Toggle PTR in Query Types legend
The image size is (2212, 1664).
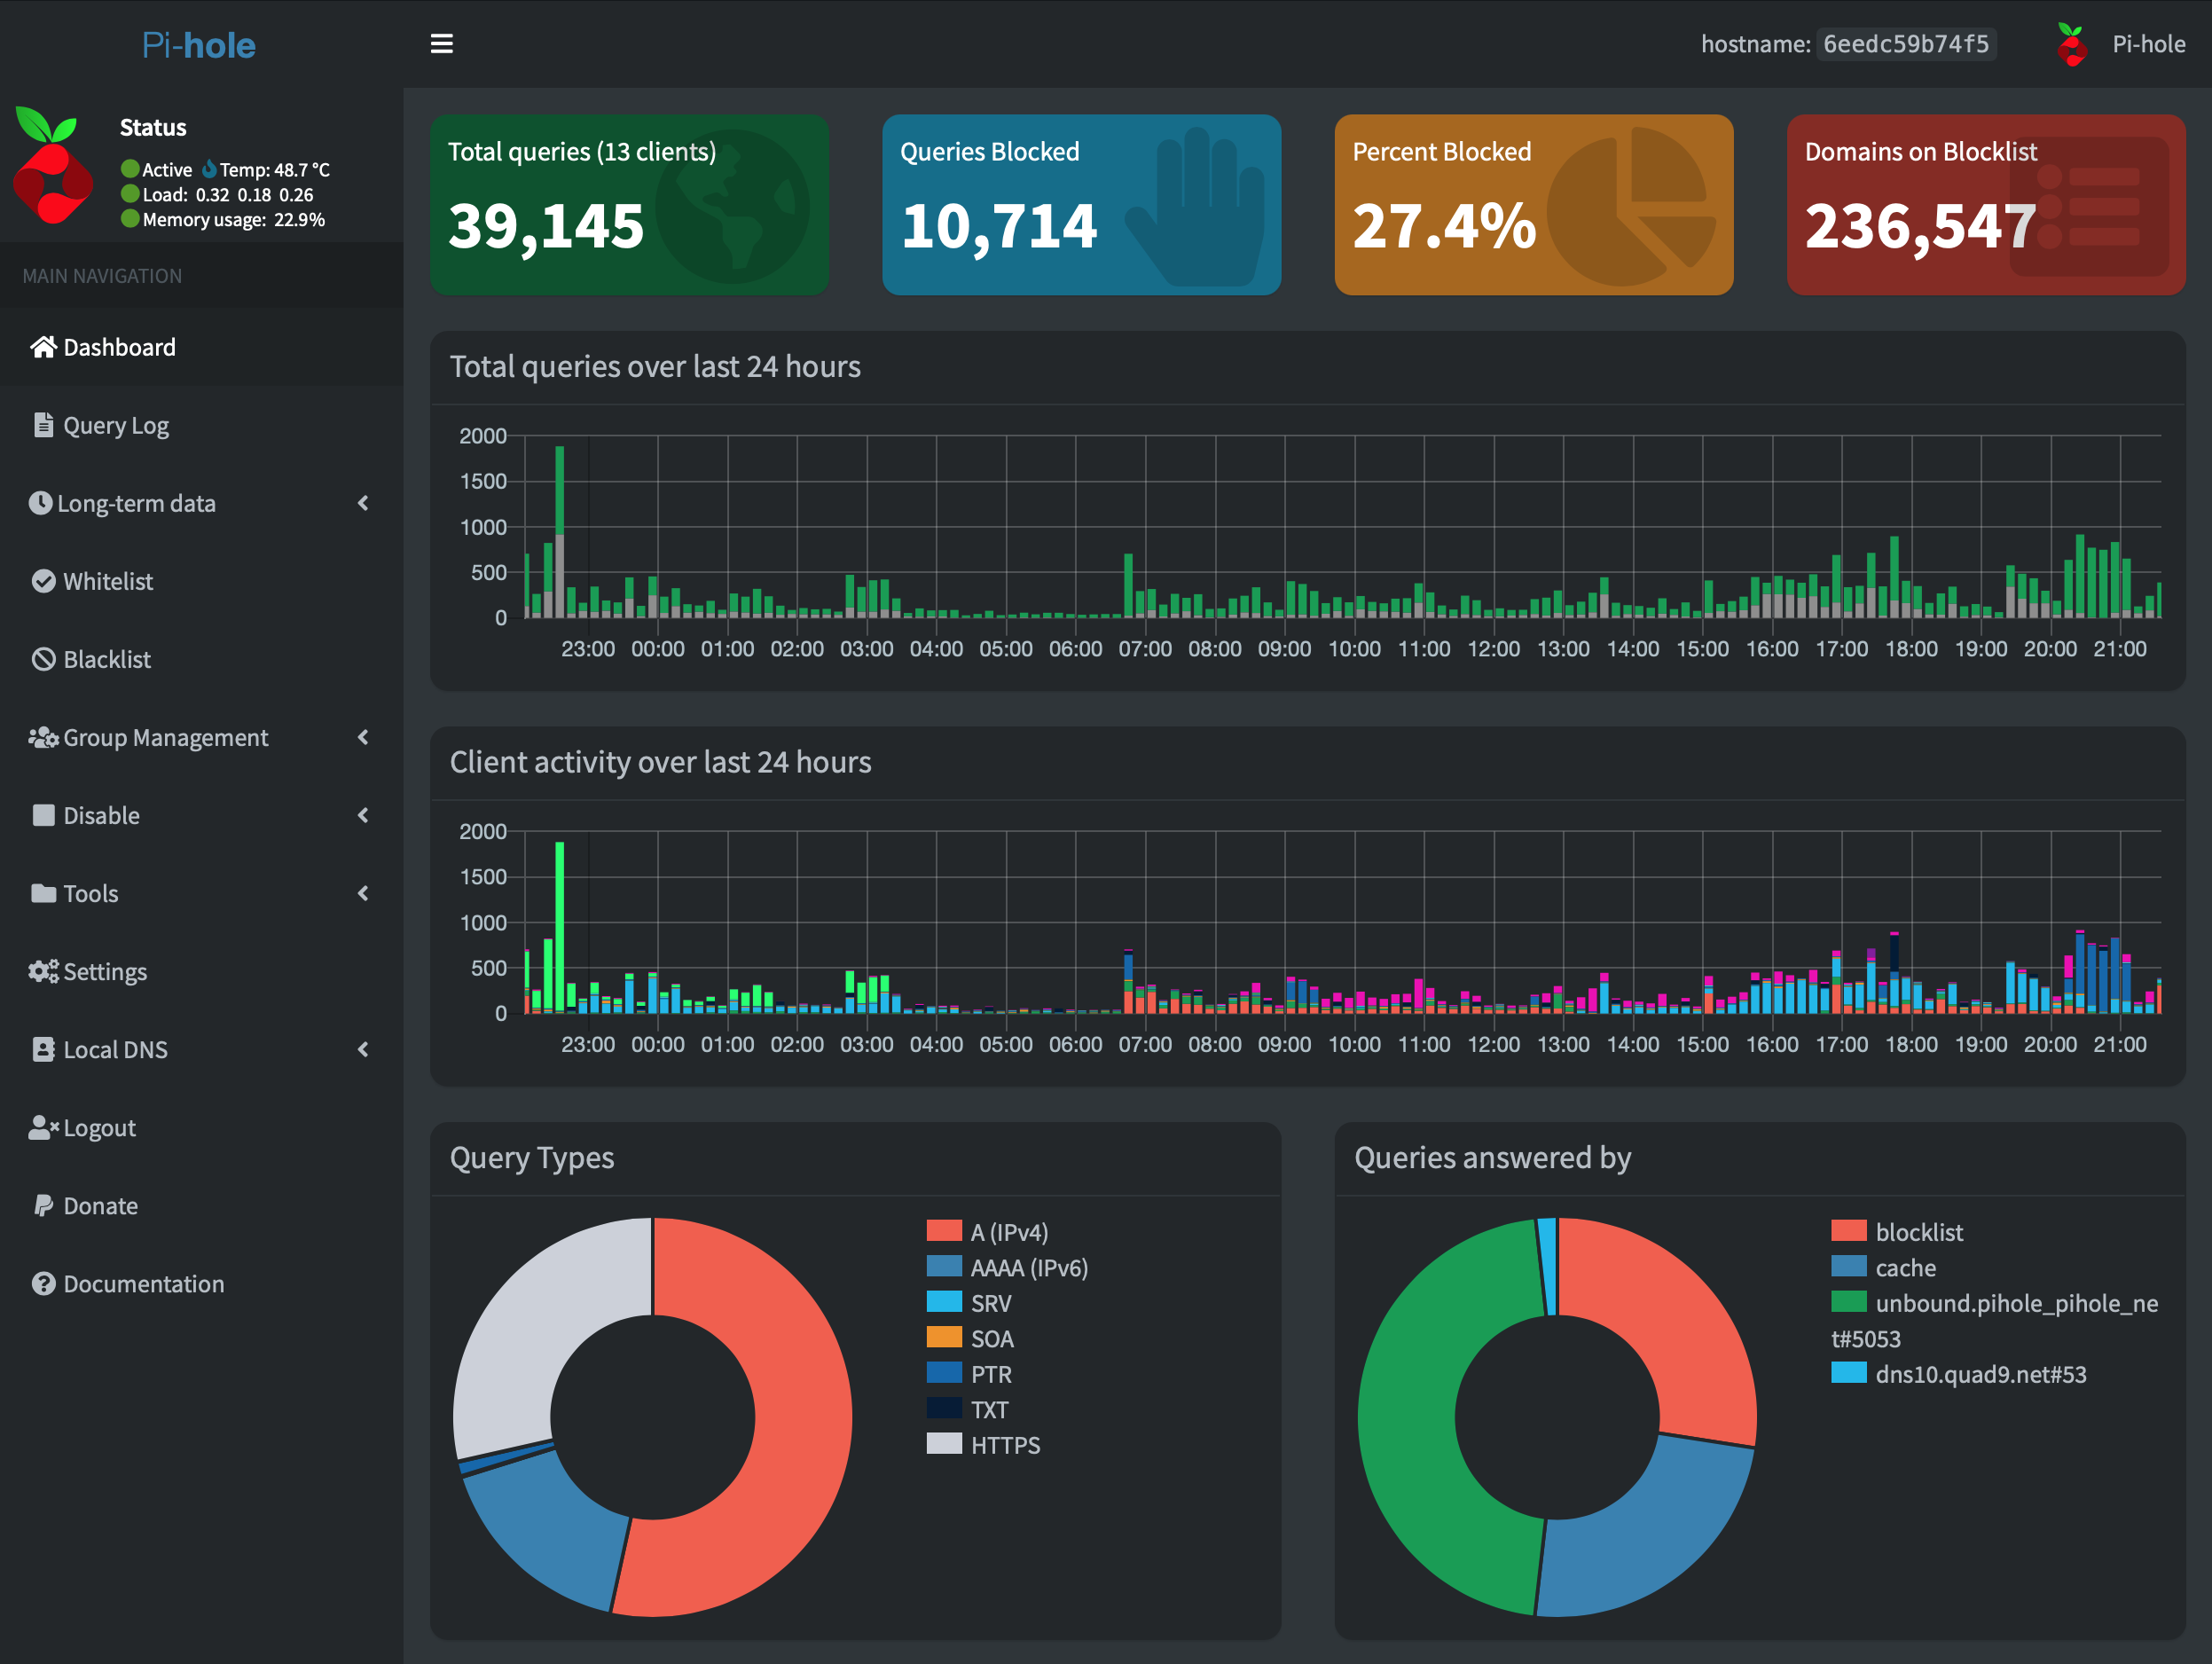coord(969,1373)
